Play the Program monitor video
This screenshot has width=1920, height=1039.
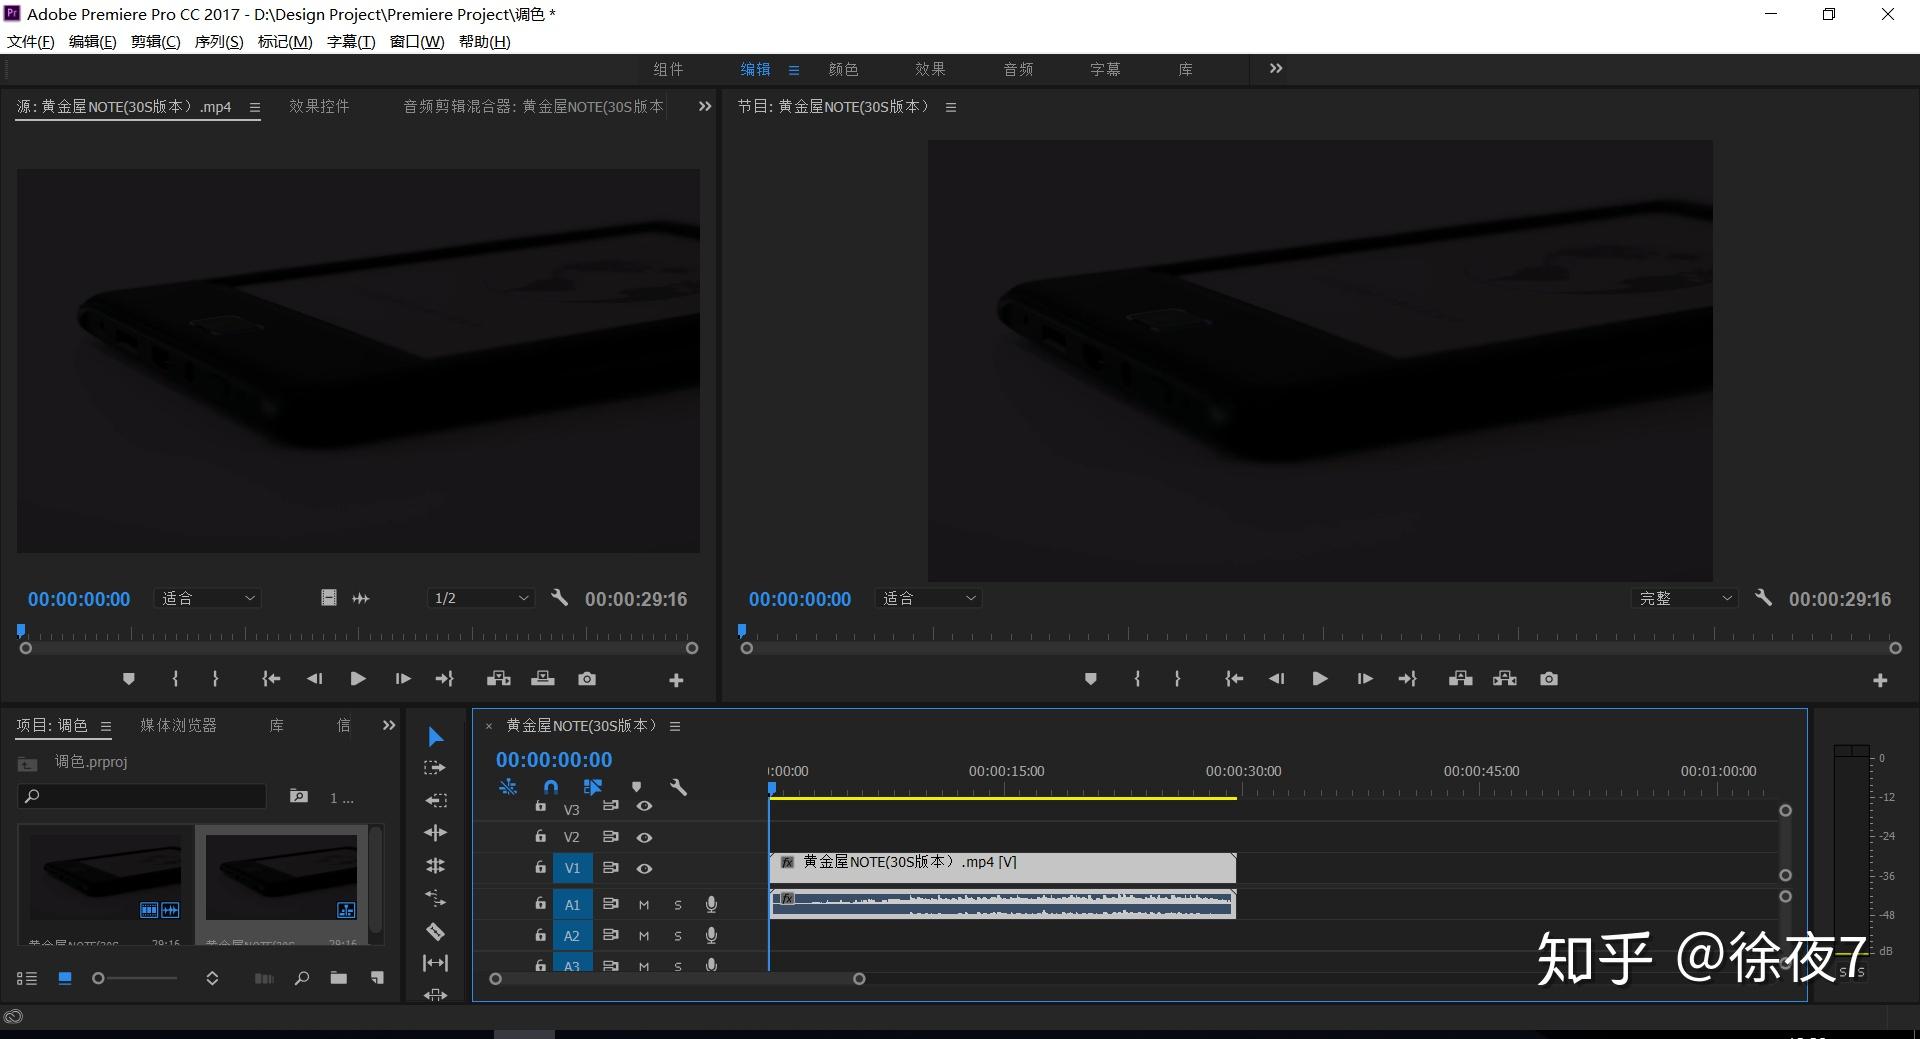[x=1320, y=679]
